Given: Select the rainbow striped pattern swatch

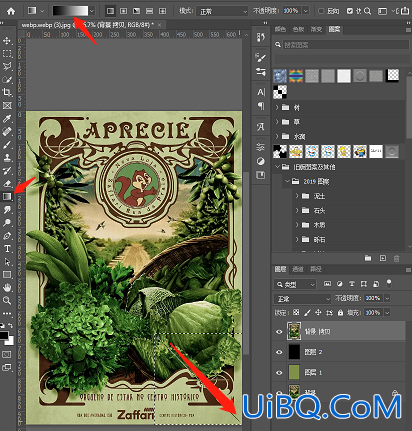Looking at the screenshot, I should (296, 76).
